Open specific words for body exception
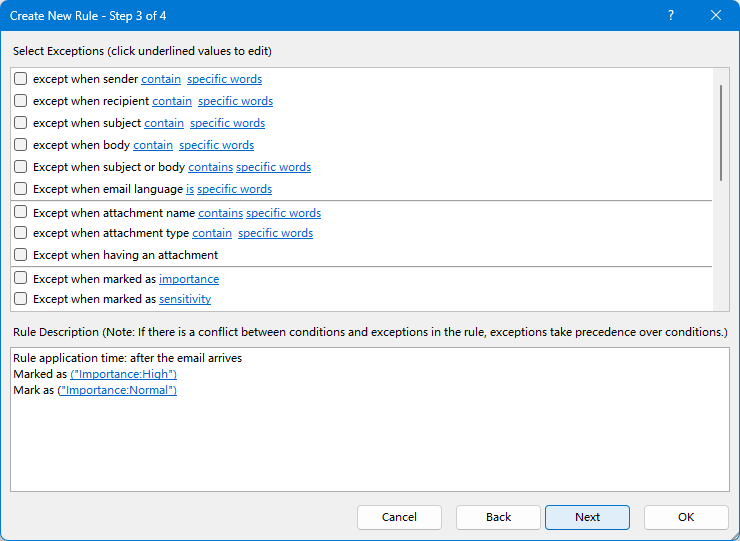This screenshot has height=541, width=740. click(x=217, y=145)
